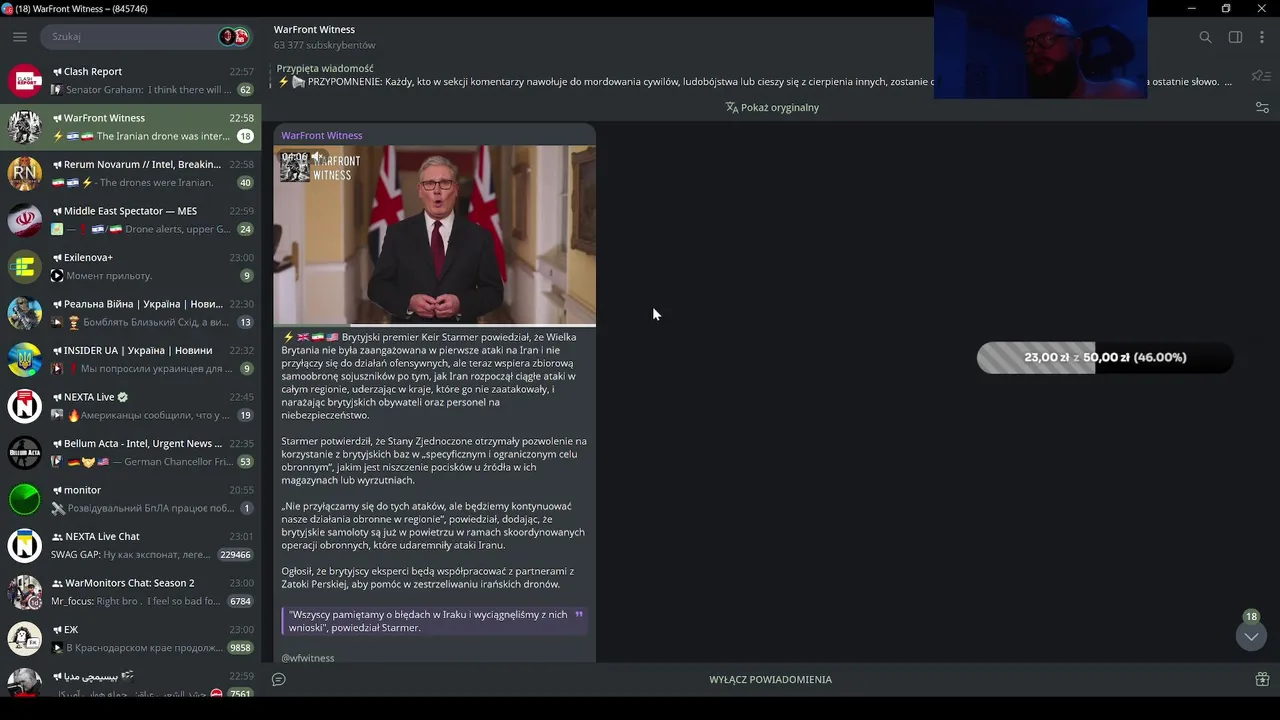The image size is (1280, 720).
Task: Click the green radar monitor avatar
Action: [25, 499]
